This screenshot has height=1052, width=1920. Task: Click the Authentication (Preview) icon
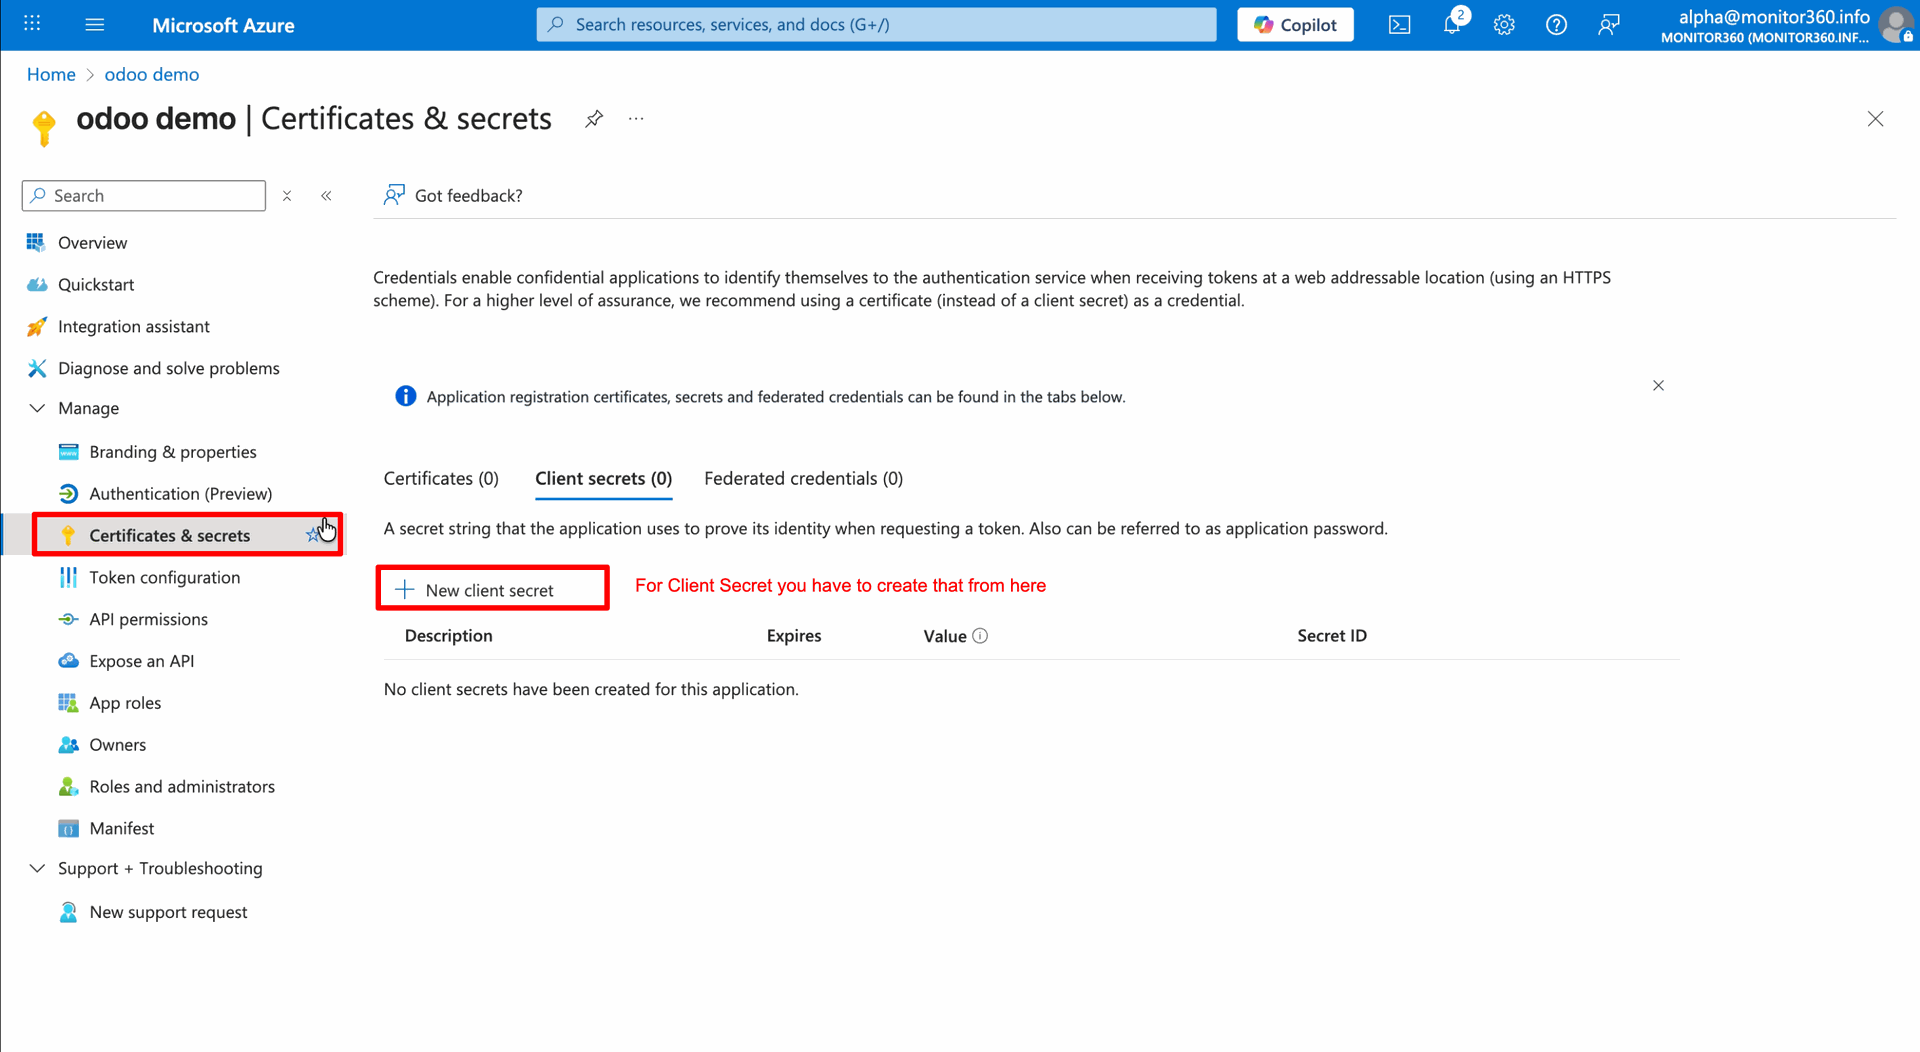tap(68, 494)
